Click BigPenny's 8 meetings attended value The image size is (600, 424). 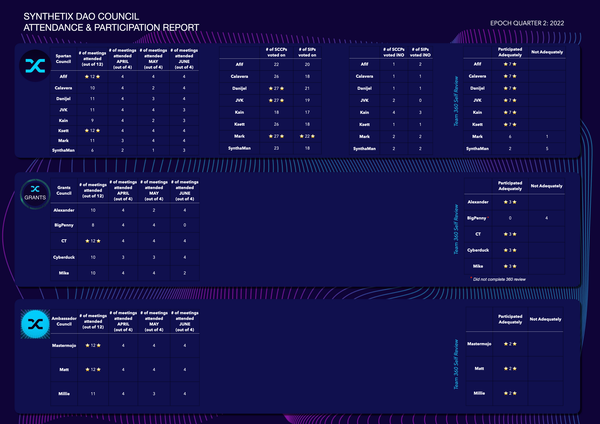[x=93, y=225]
